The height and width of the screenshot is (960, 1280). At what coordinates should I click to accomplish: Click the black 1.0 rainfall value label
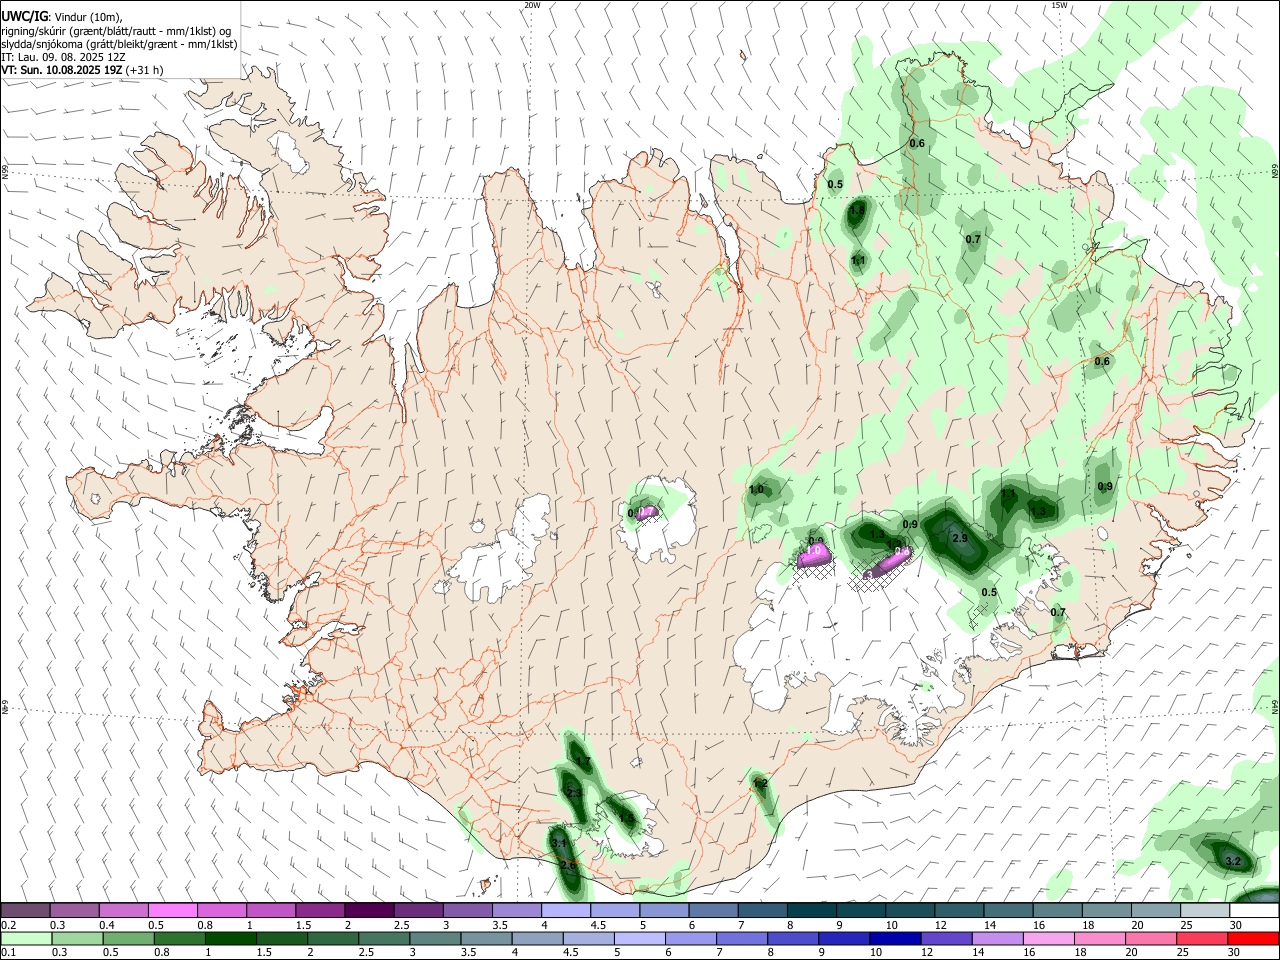756,490
